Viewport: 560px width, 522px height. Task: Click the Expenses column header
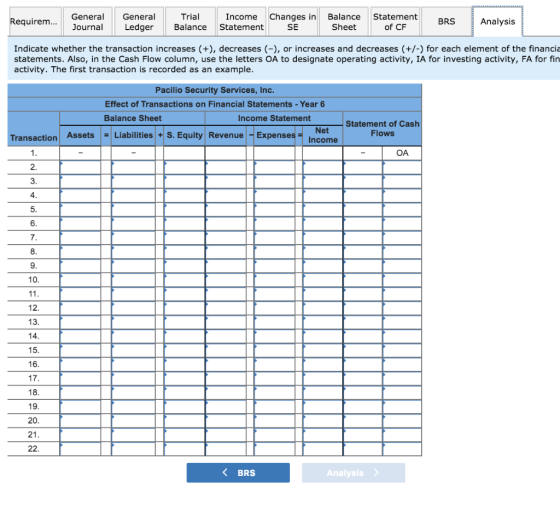click(x=276, y=135)
